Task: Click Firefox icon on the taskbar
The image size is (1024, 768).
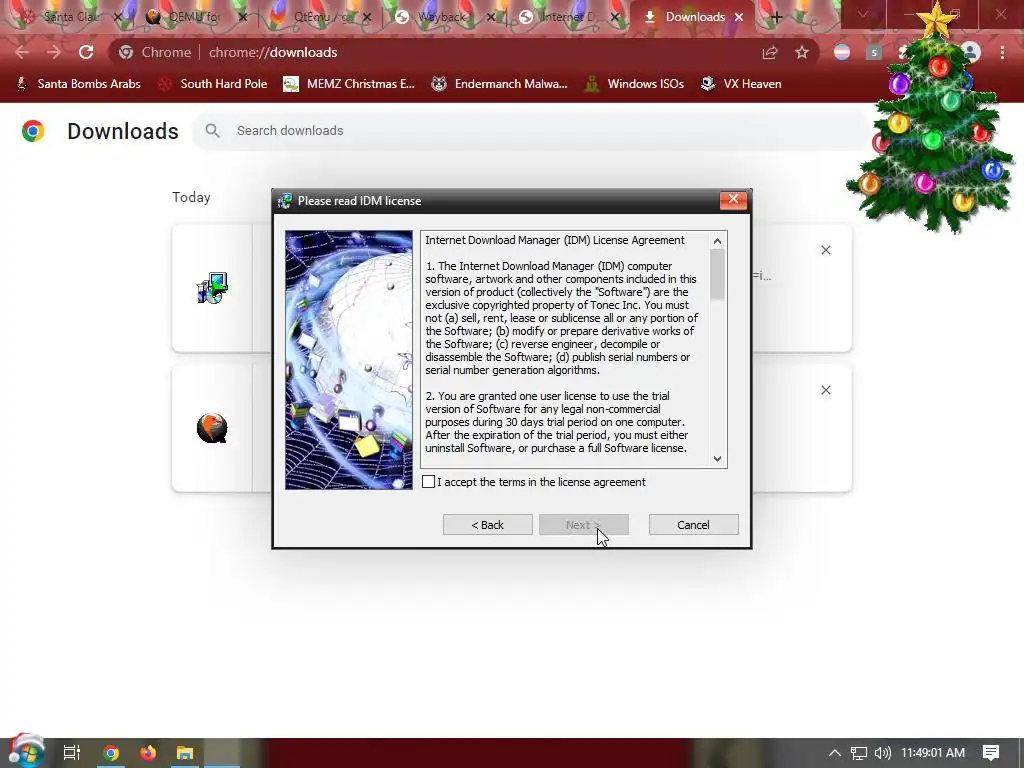Action: click(x=148, y=753)
